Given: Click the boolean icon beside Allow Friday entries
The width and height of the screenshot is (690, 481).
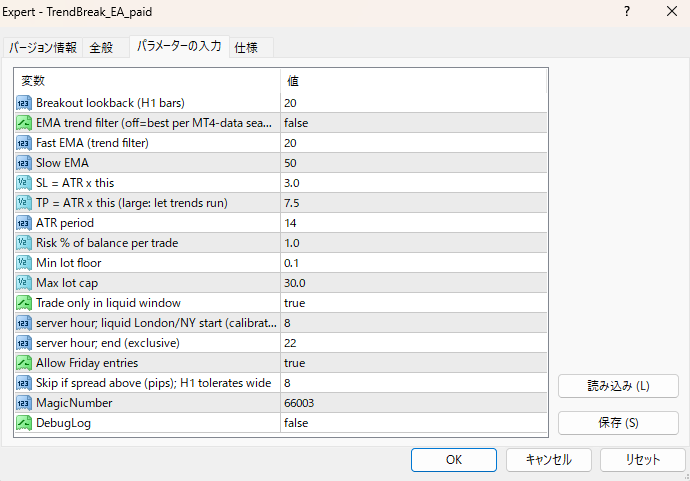Looking at the screenshot, I should (x=24, y=363).
